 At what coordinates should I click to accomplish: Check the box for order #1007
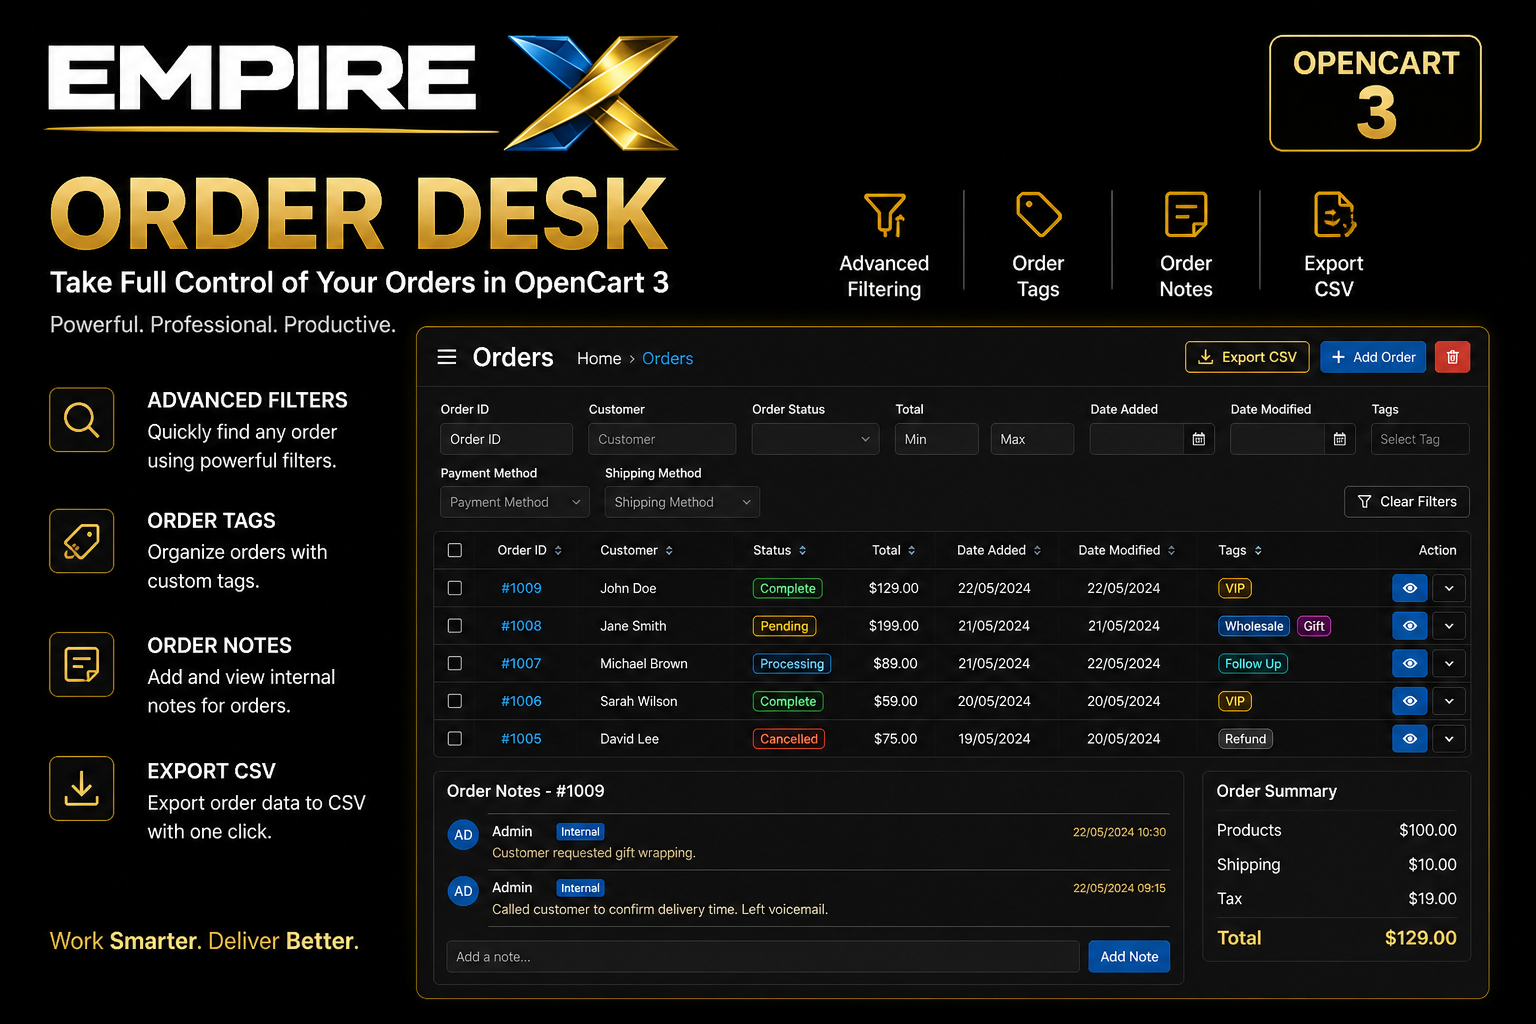tap(455, 663)
